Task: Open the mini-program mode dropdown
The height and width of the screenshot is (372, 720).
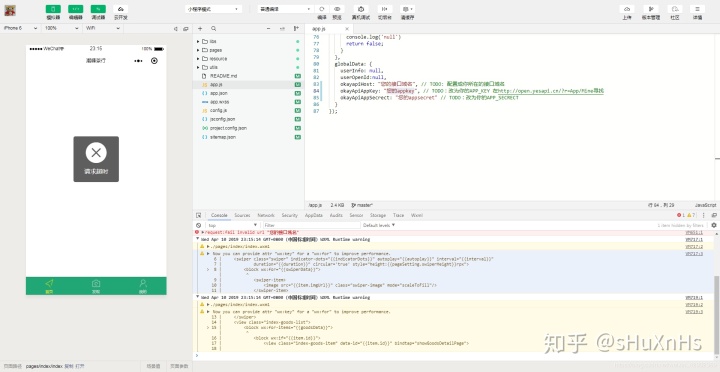Action: [x=214, y=9]
